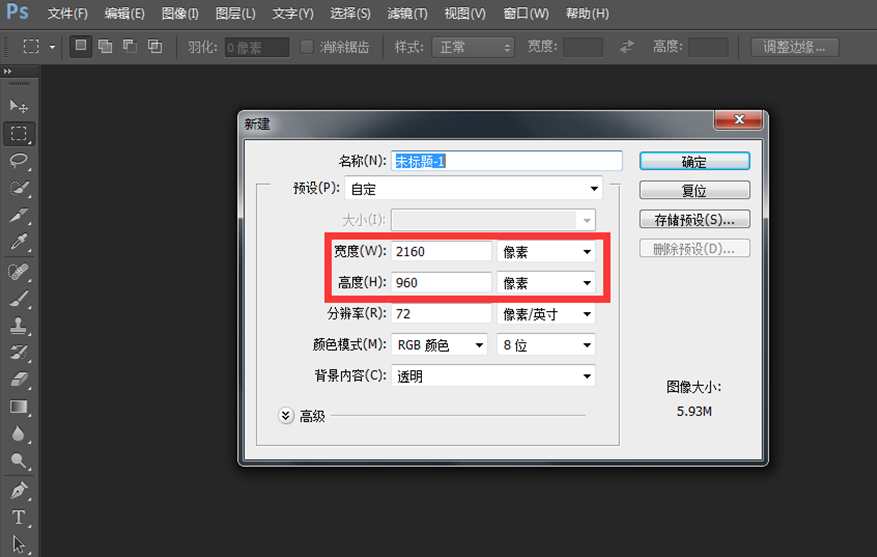
Task: Open the RGB 颜色 color mode dropdown
Action: [439, 345]
